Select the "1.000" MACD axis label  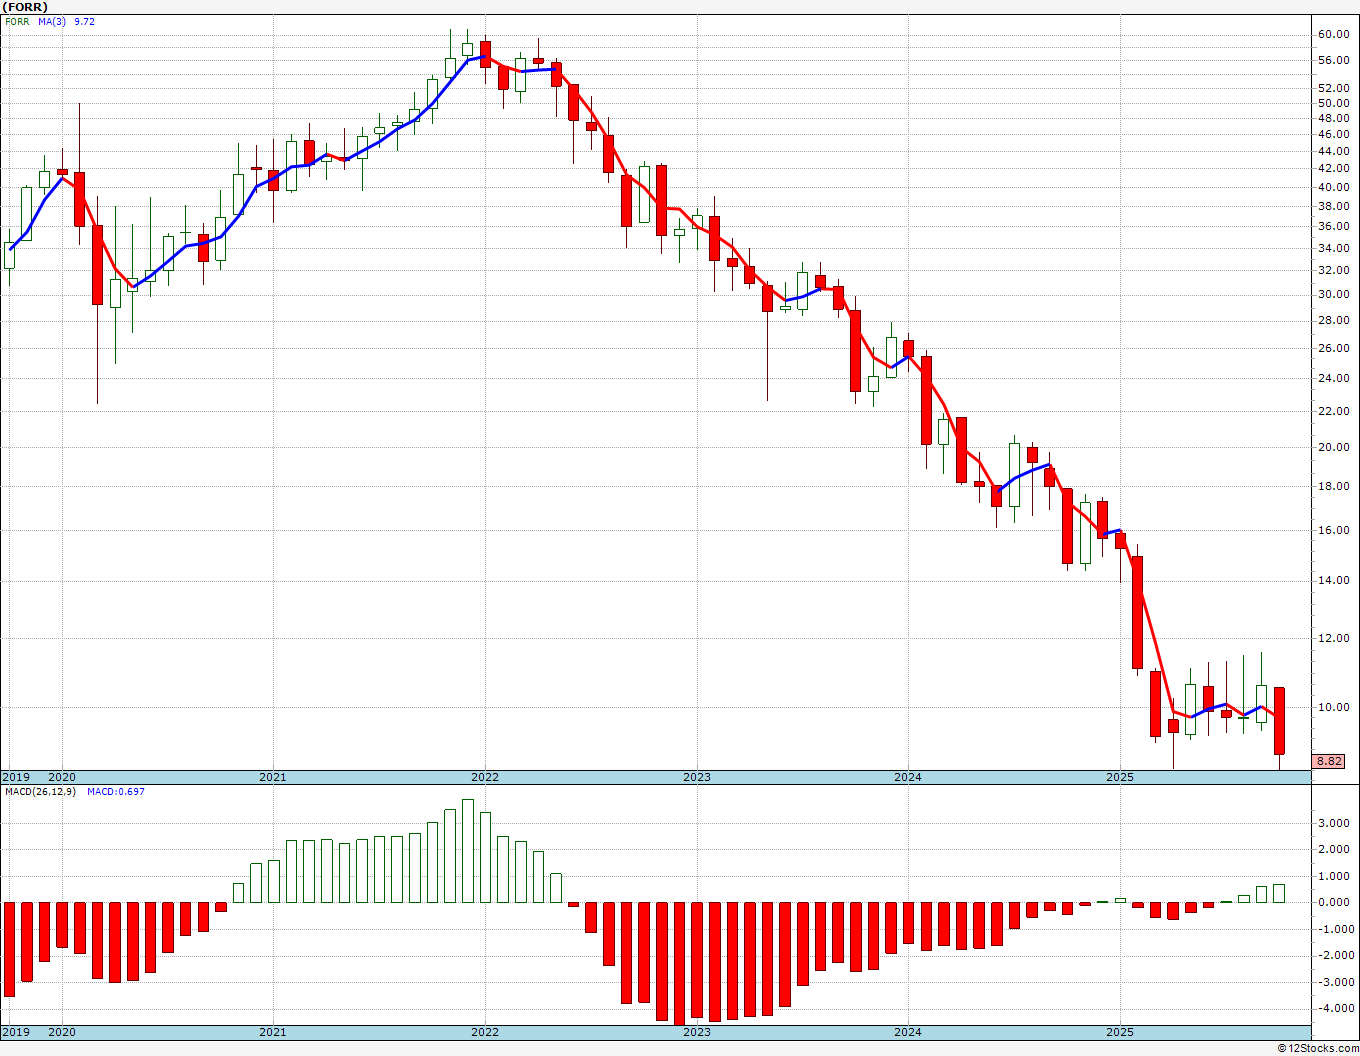pos(1335,876)
